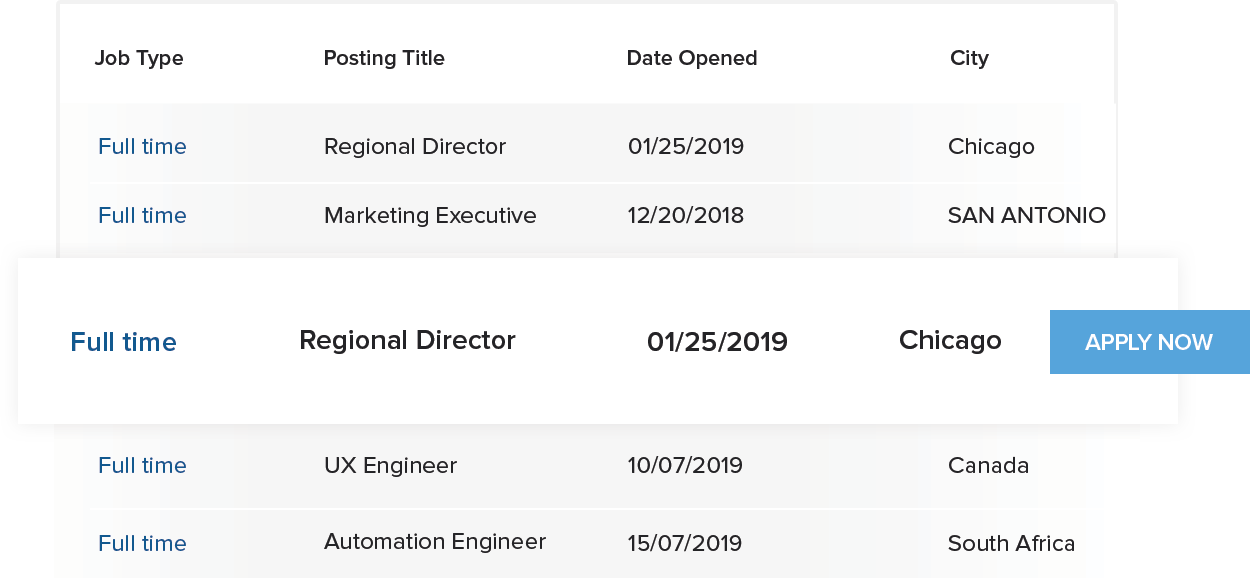The height and width of the screenshot is (578, 1250).
Task: Open Full time link for Marketing Executive
Action: (x=142, y=215)
